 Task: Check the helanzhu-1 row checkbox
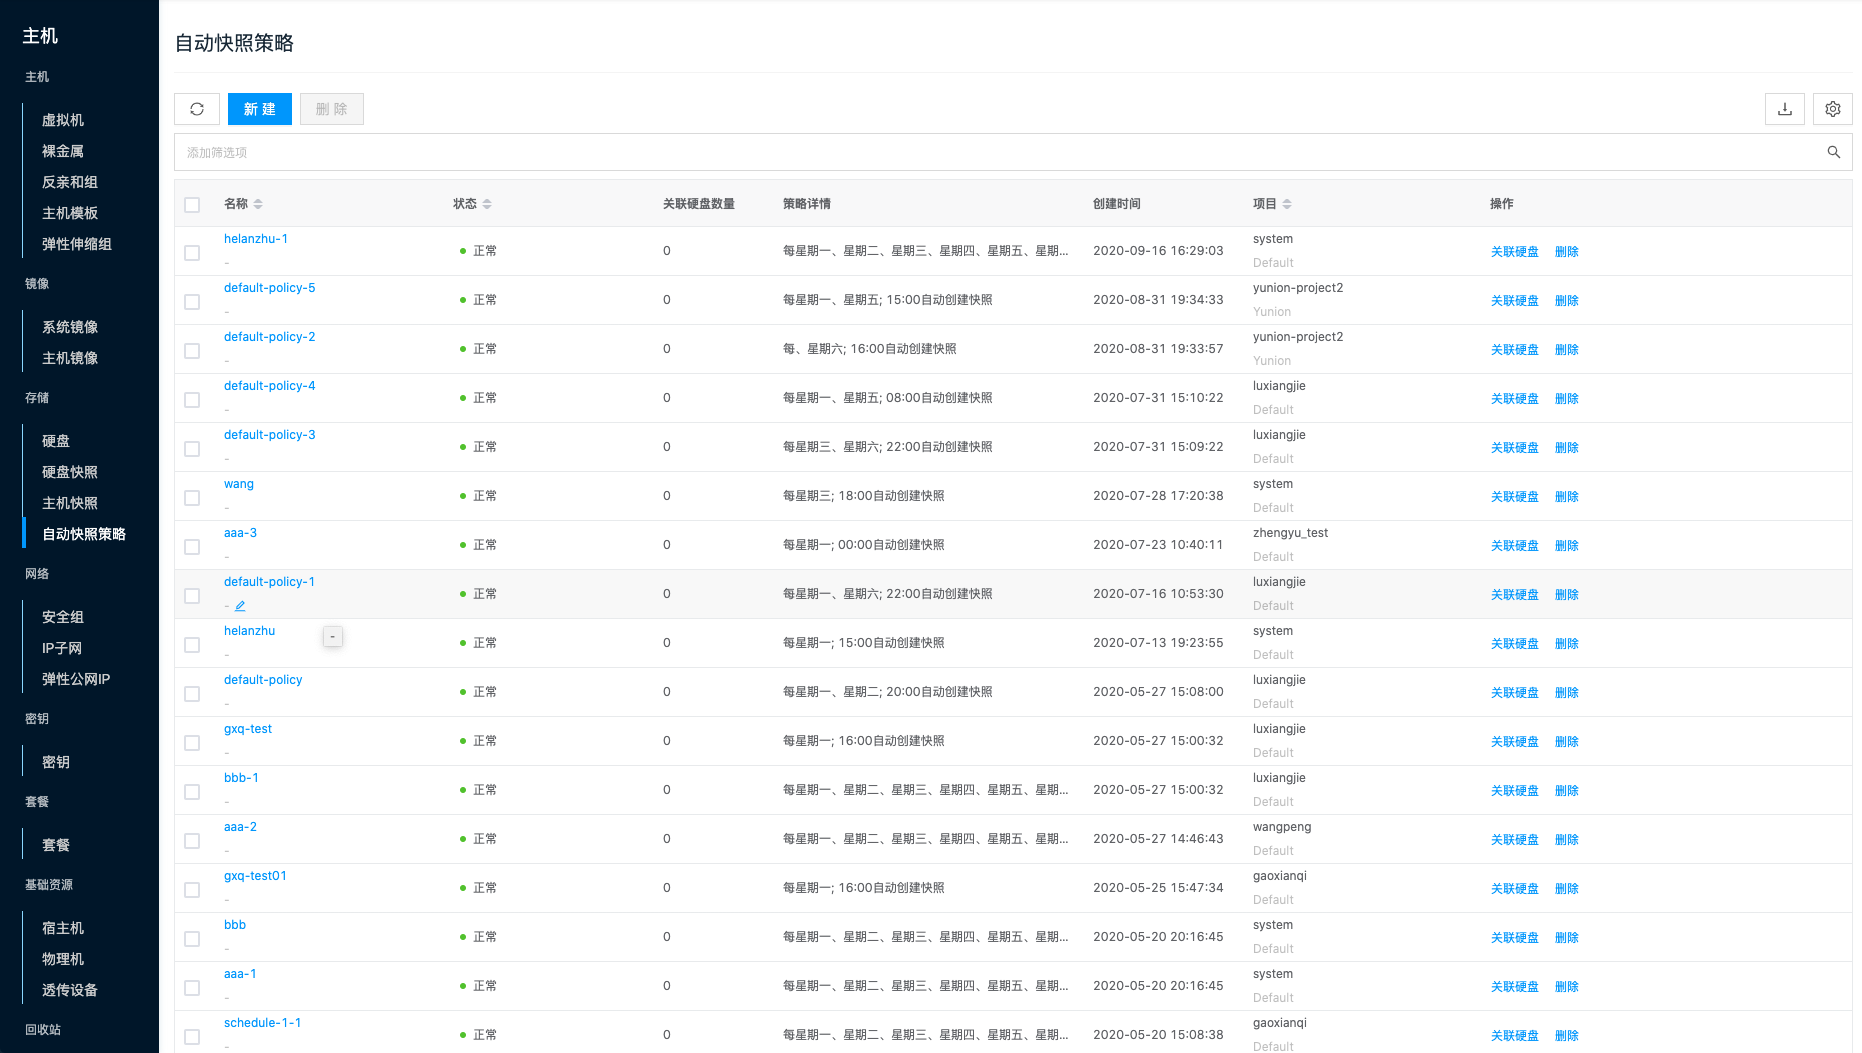[192, 253]
